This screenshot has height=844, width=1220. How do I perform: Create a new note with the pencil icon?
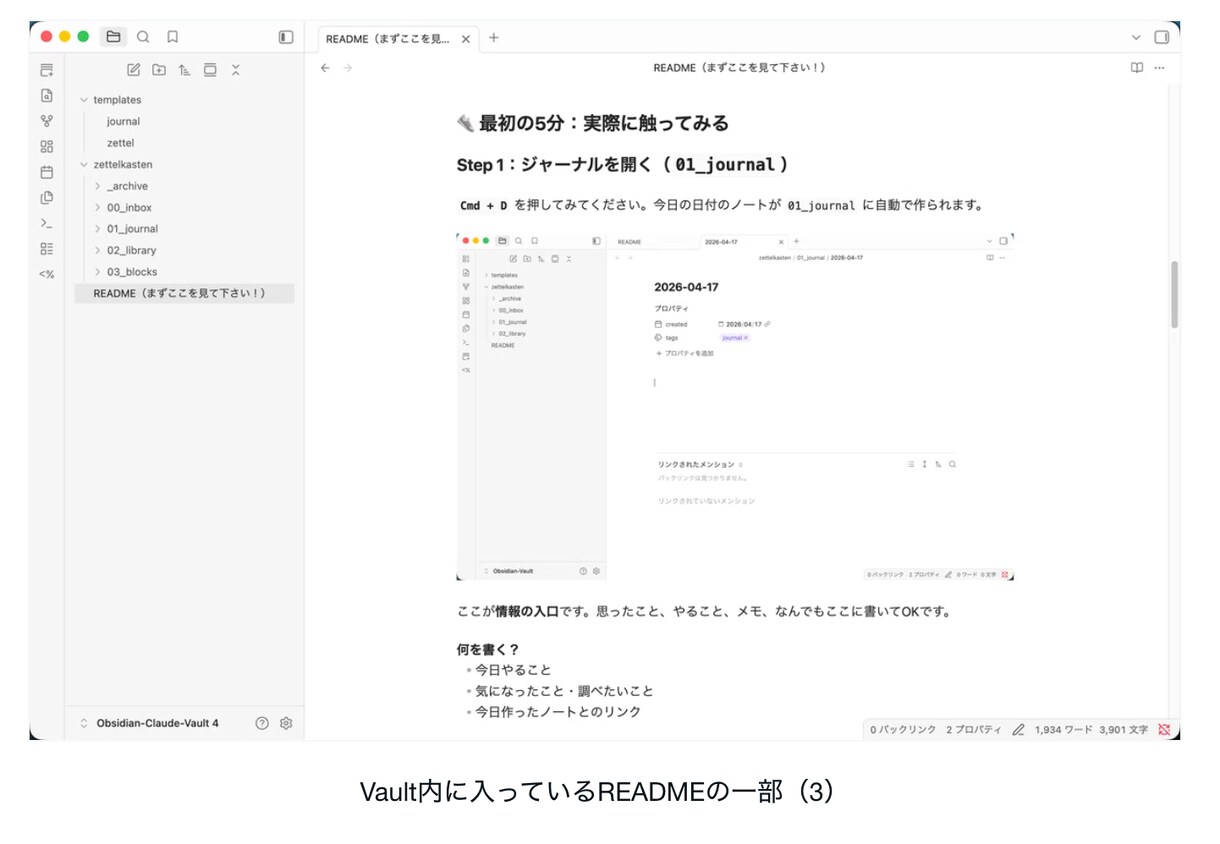[x=133, y=70]
